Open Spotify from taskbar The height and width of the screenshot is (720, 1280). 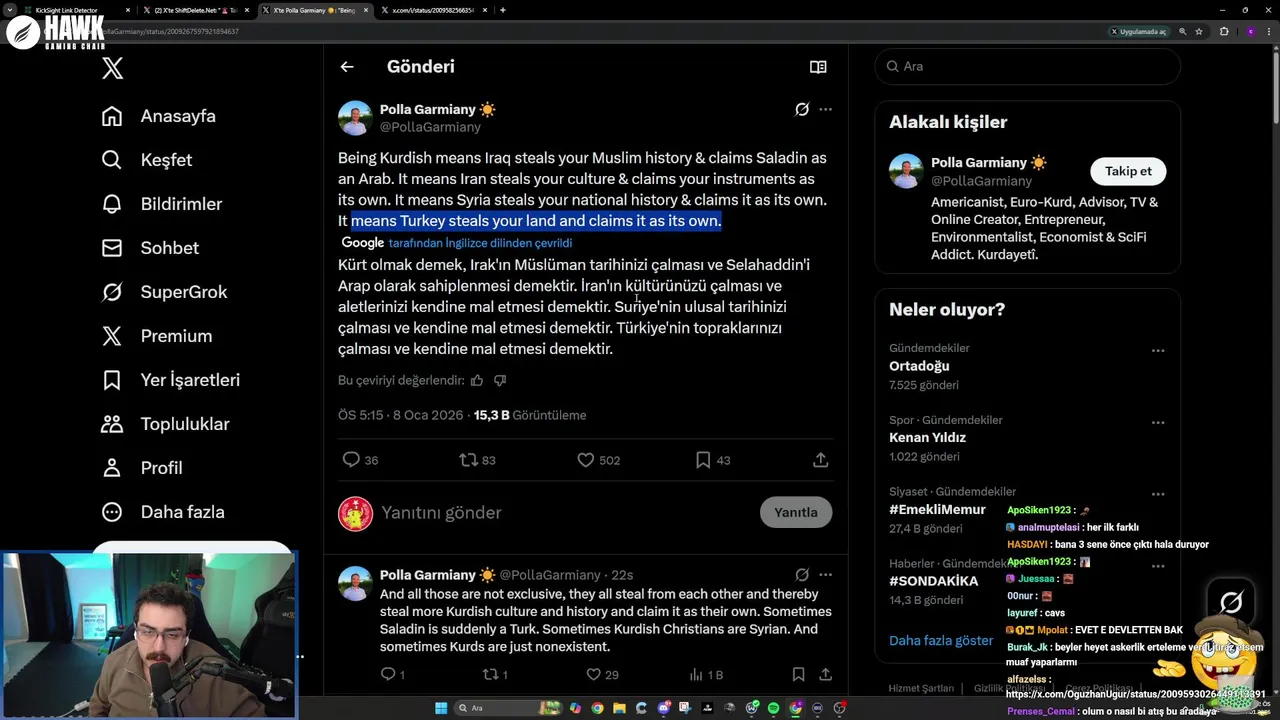773,708
